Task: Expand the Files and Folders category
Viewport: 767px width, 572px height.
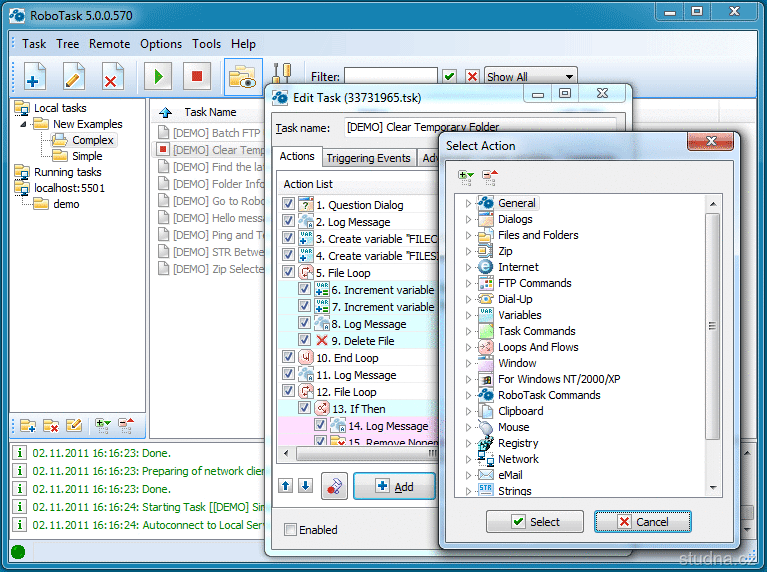Action: pyautogui.click(x=467, y=235)
